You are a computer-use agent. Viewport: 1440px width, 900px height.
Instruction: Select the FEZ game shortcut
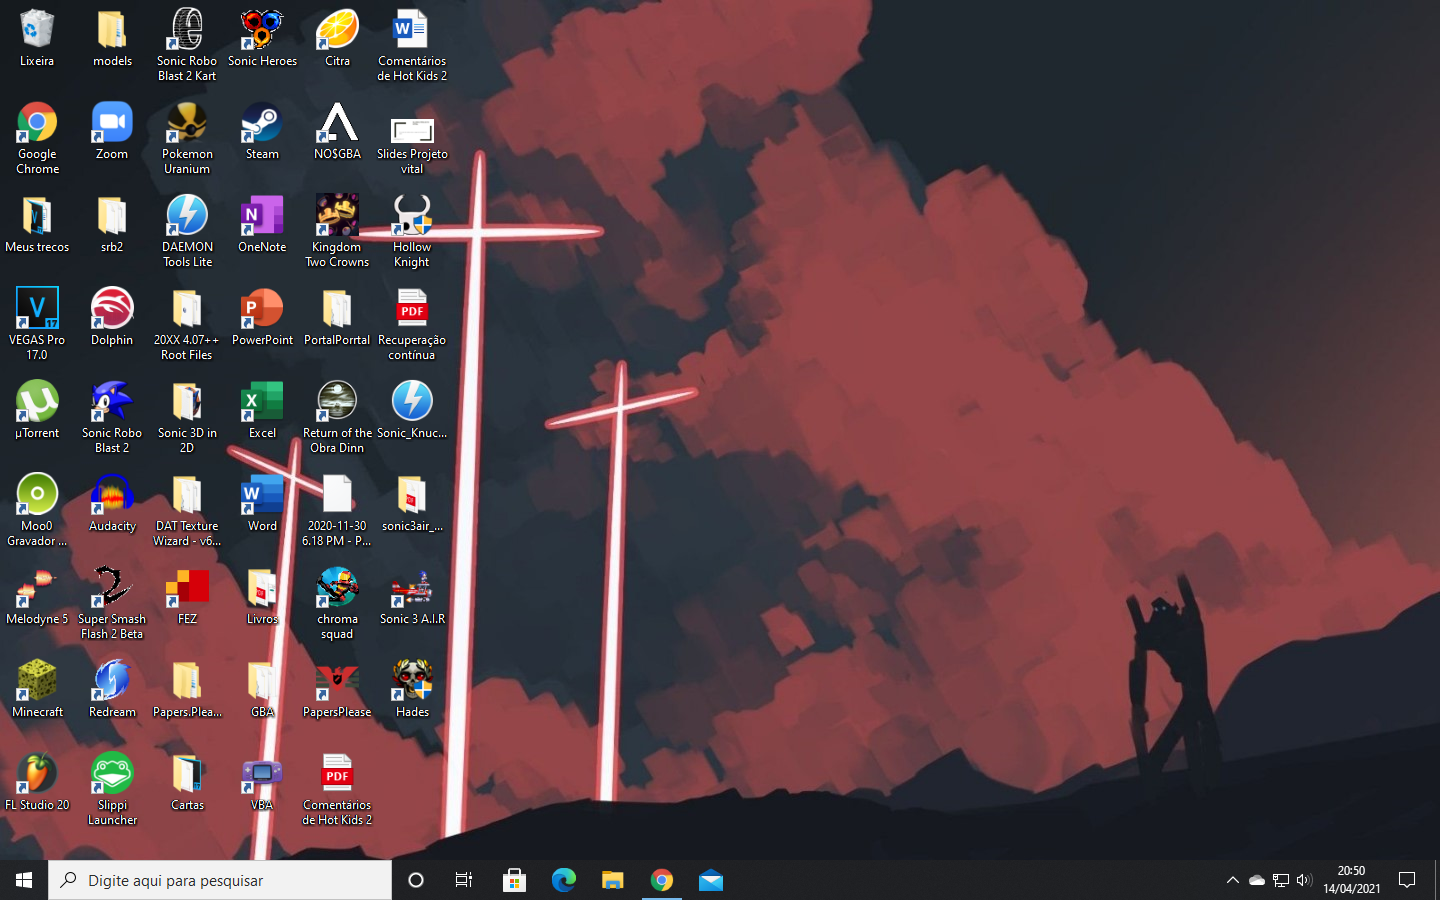click(x=187, y=596)
